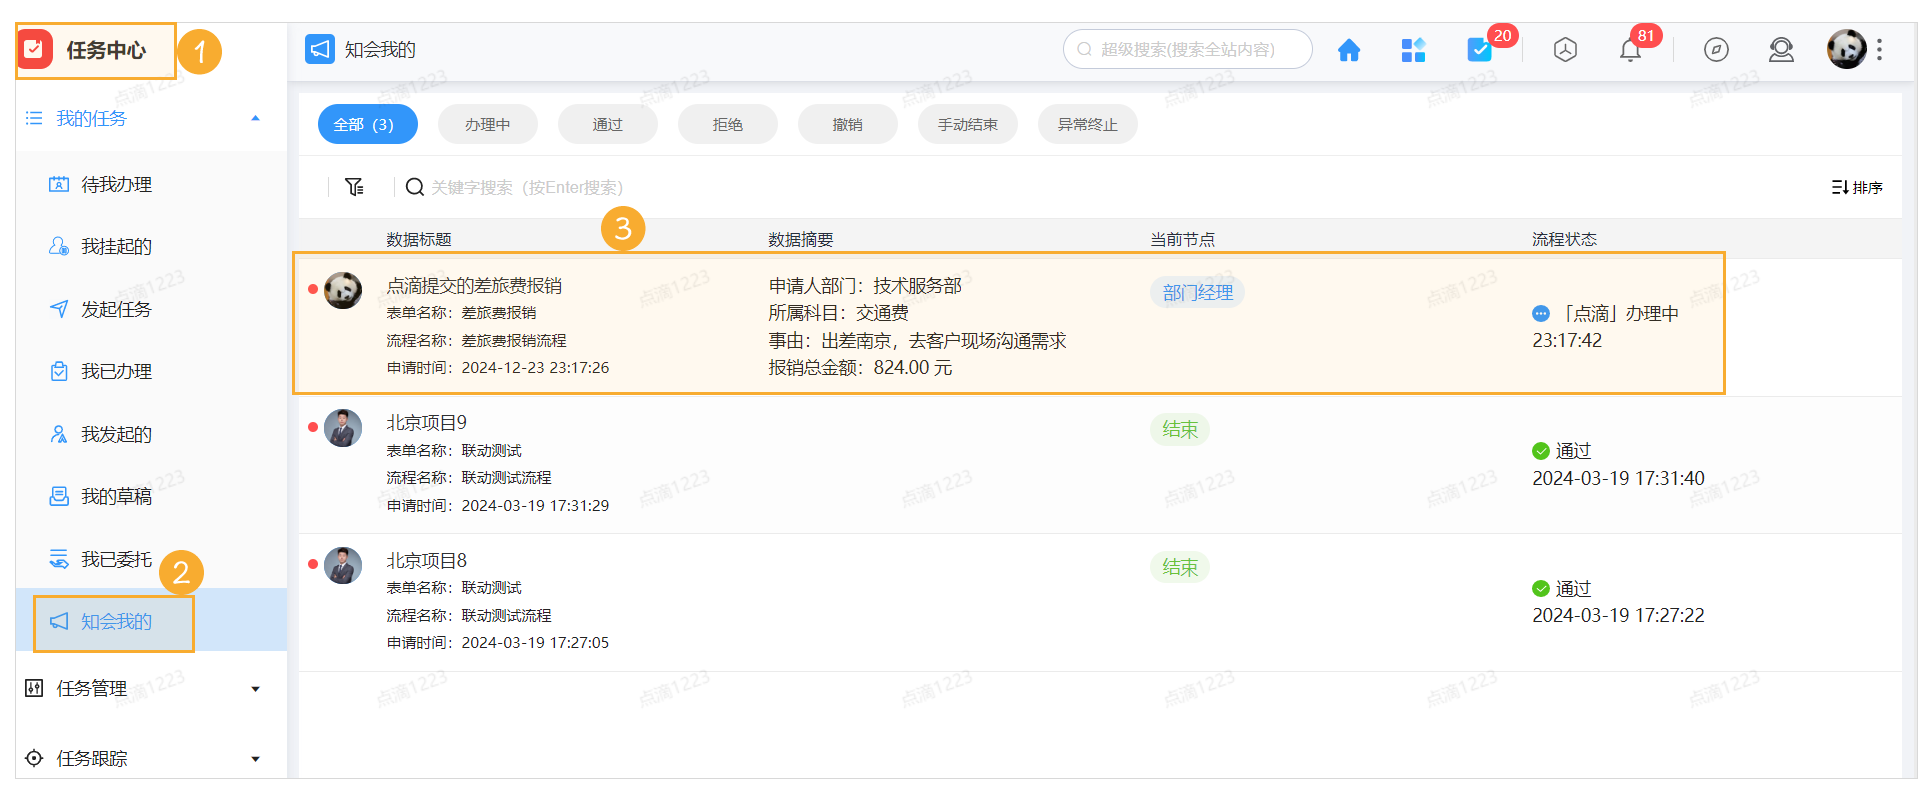Click 通过 status in 北京项目8 row
This screenshot has height=790, width=1925.
[1573, 589]
